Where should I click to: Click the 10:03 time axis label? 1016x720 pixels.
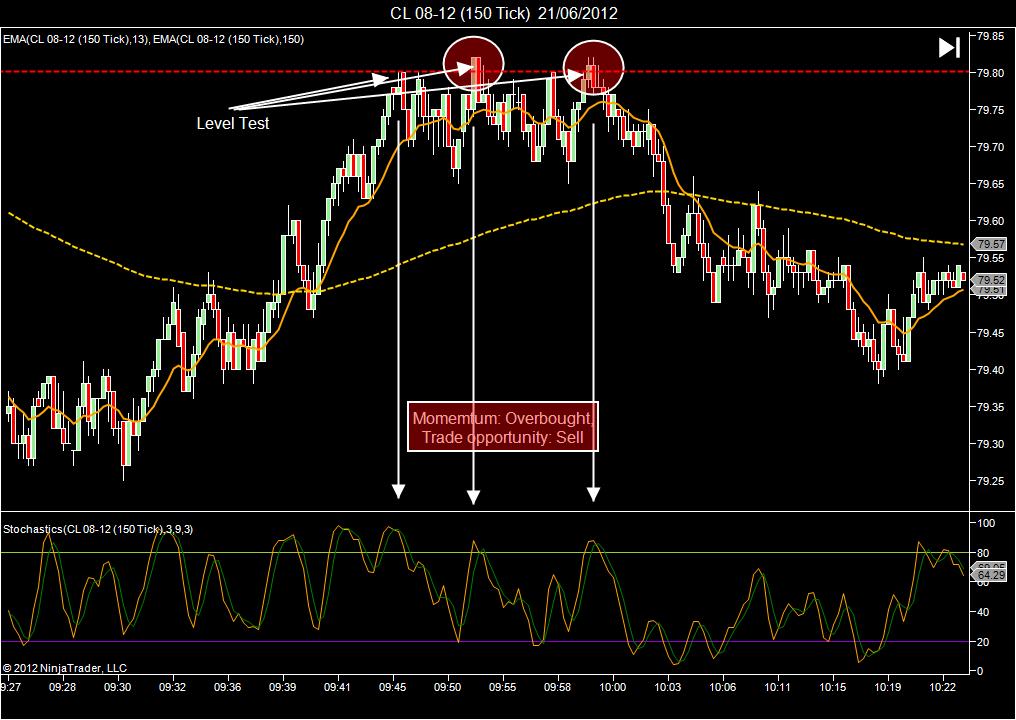(667, 687)
